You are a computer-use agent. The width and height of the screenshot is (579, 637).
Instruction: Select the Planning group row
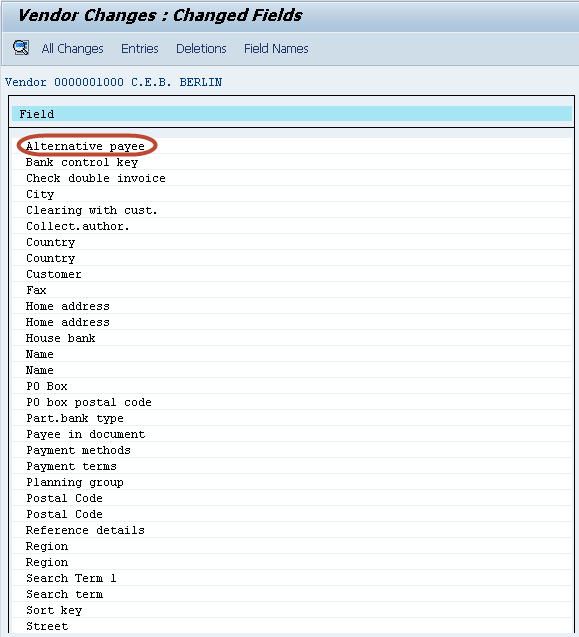(x=292, y=482)
